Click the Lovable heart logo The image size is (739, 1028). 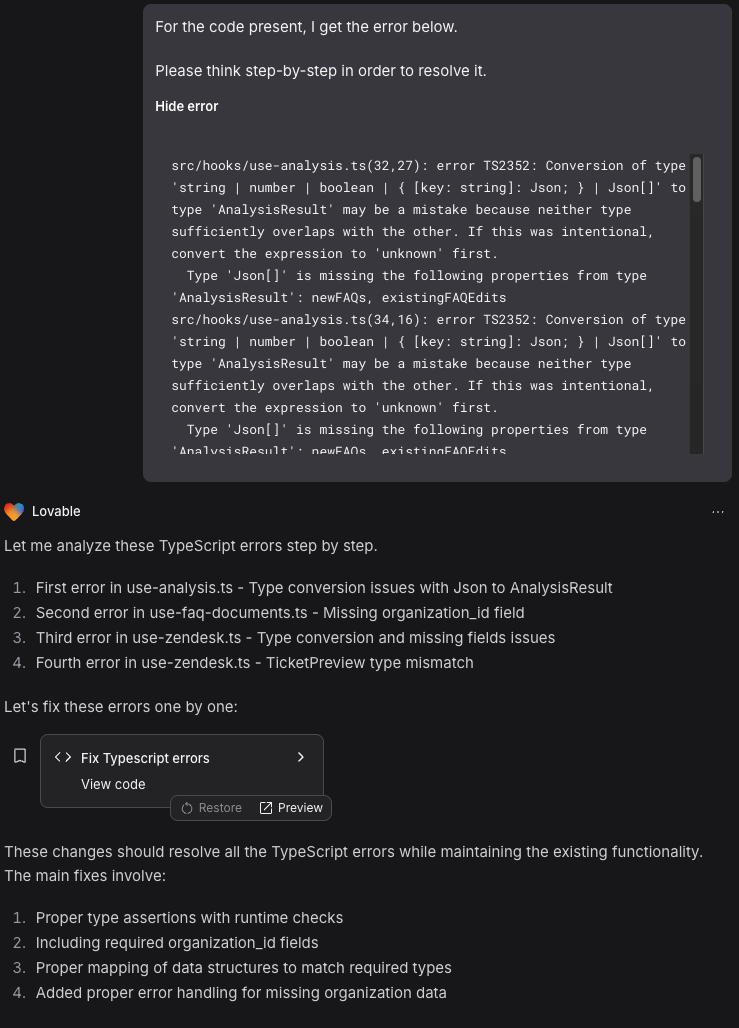pos(14,511)
